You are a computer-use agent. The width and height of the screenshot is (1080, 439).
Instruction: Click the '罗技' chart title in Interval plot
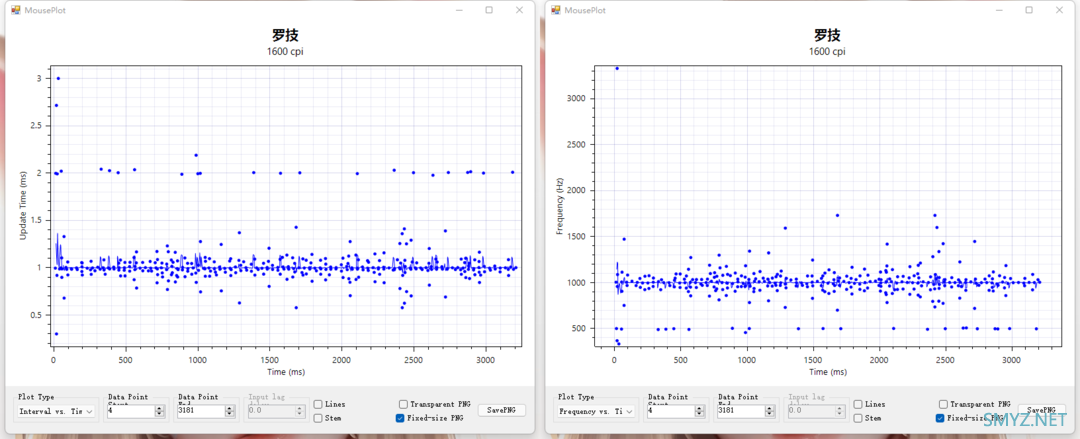coord(287,36)
